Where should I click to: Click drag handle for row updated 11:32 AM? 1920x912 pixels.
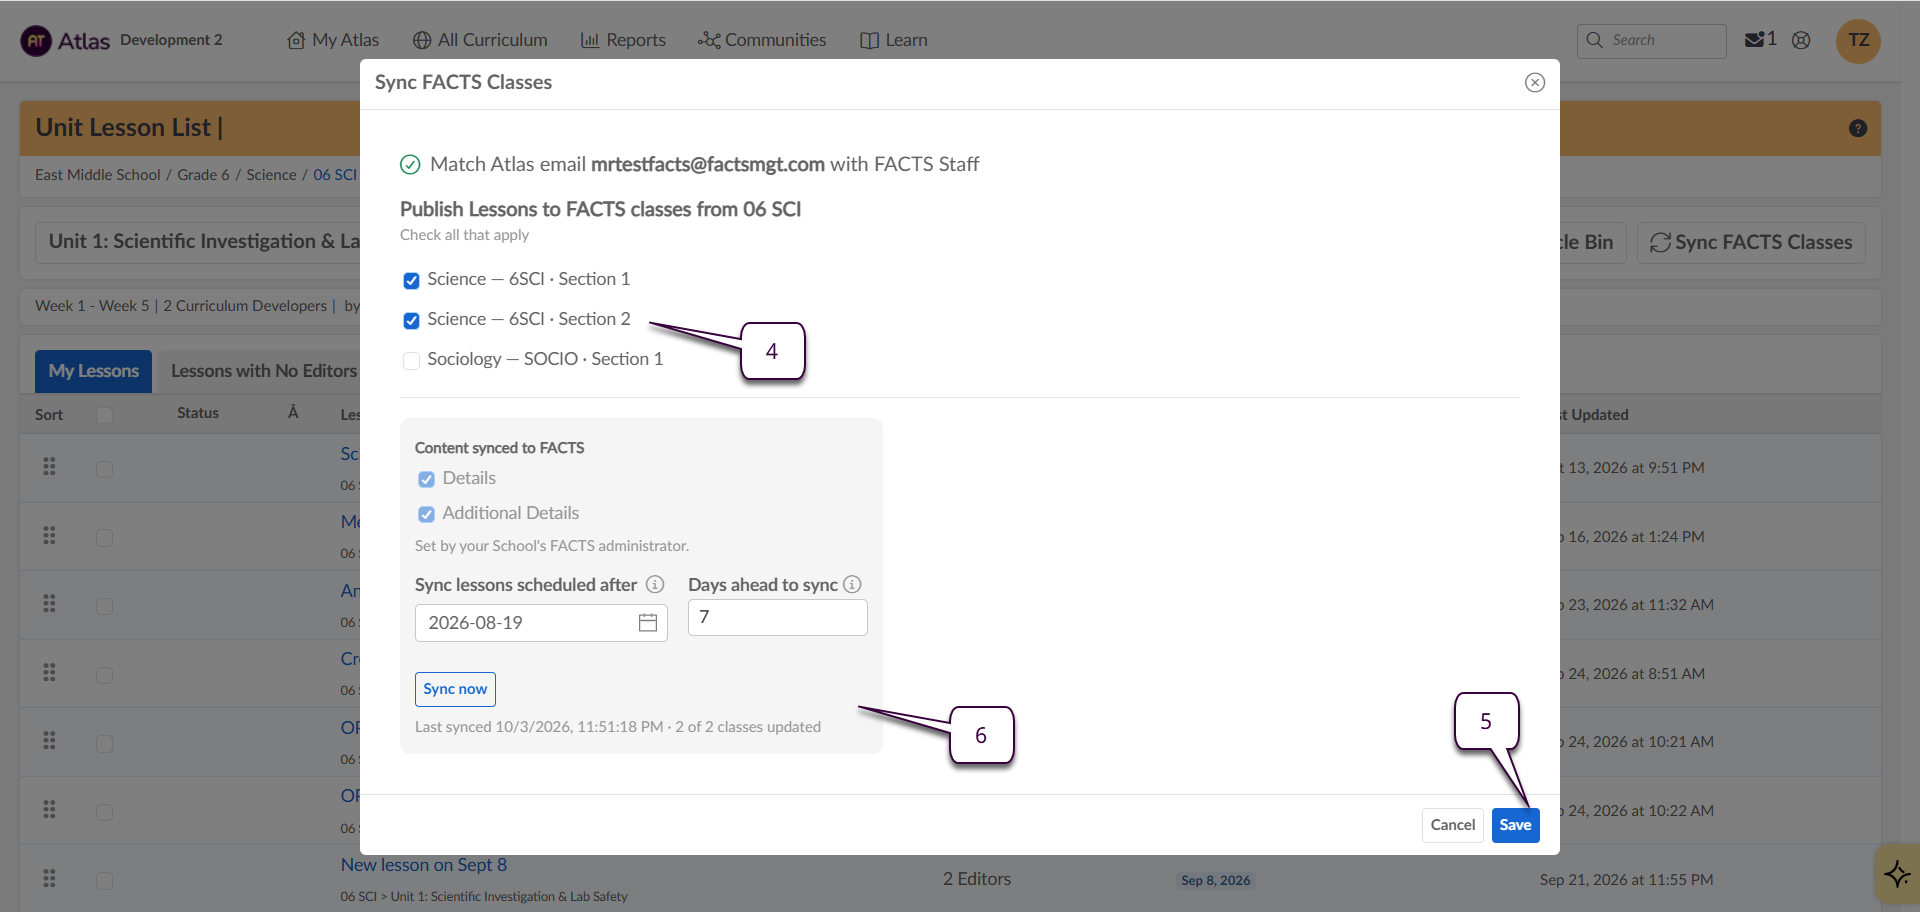point(49,604)
